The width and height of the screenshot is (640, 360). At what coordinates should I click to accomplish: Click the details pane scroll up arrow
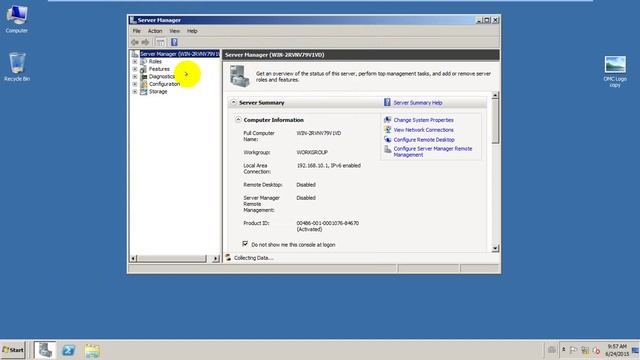pyautogui.click(x=495, y=95)
